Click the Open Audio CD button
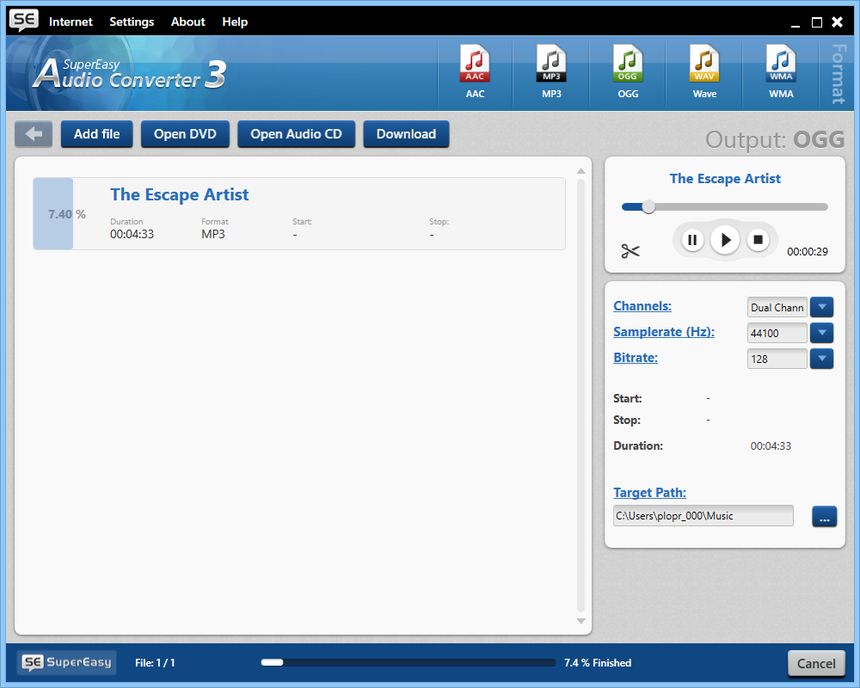 [x=296, y=134]
